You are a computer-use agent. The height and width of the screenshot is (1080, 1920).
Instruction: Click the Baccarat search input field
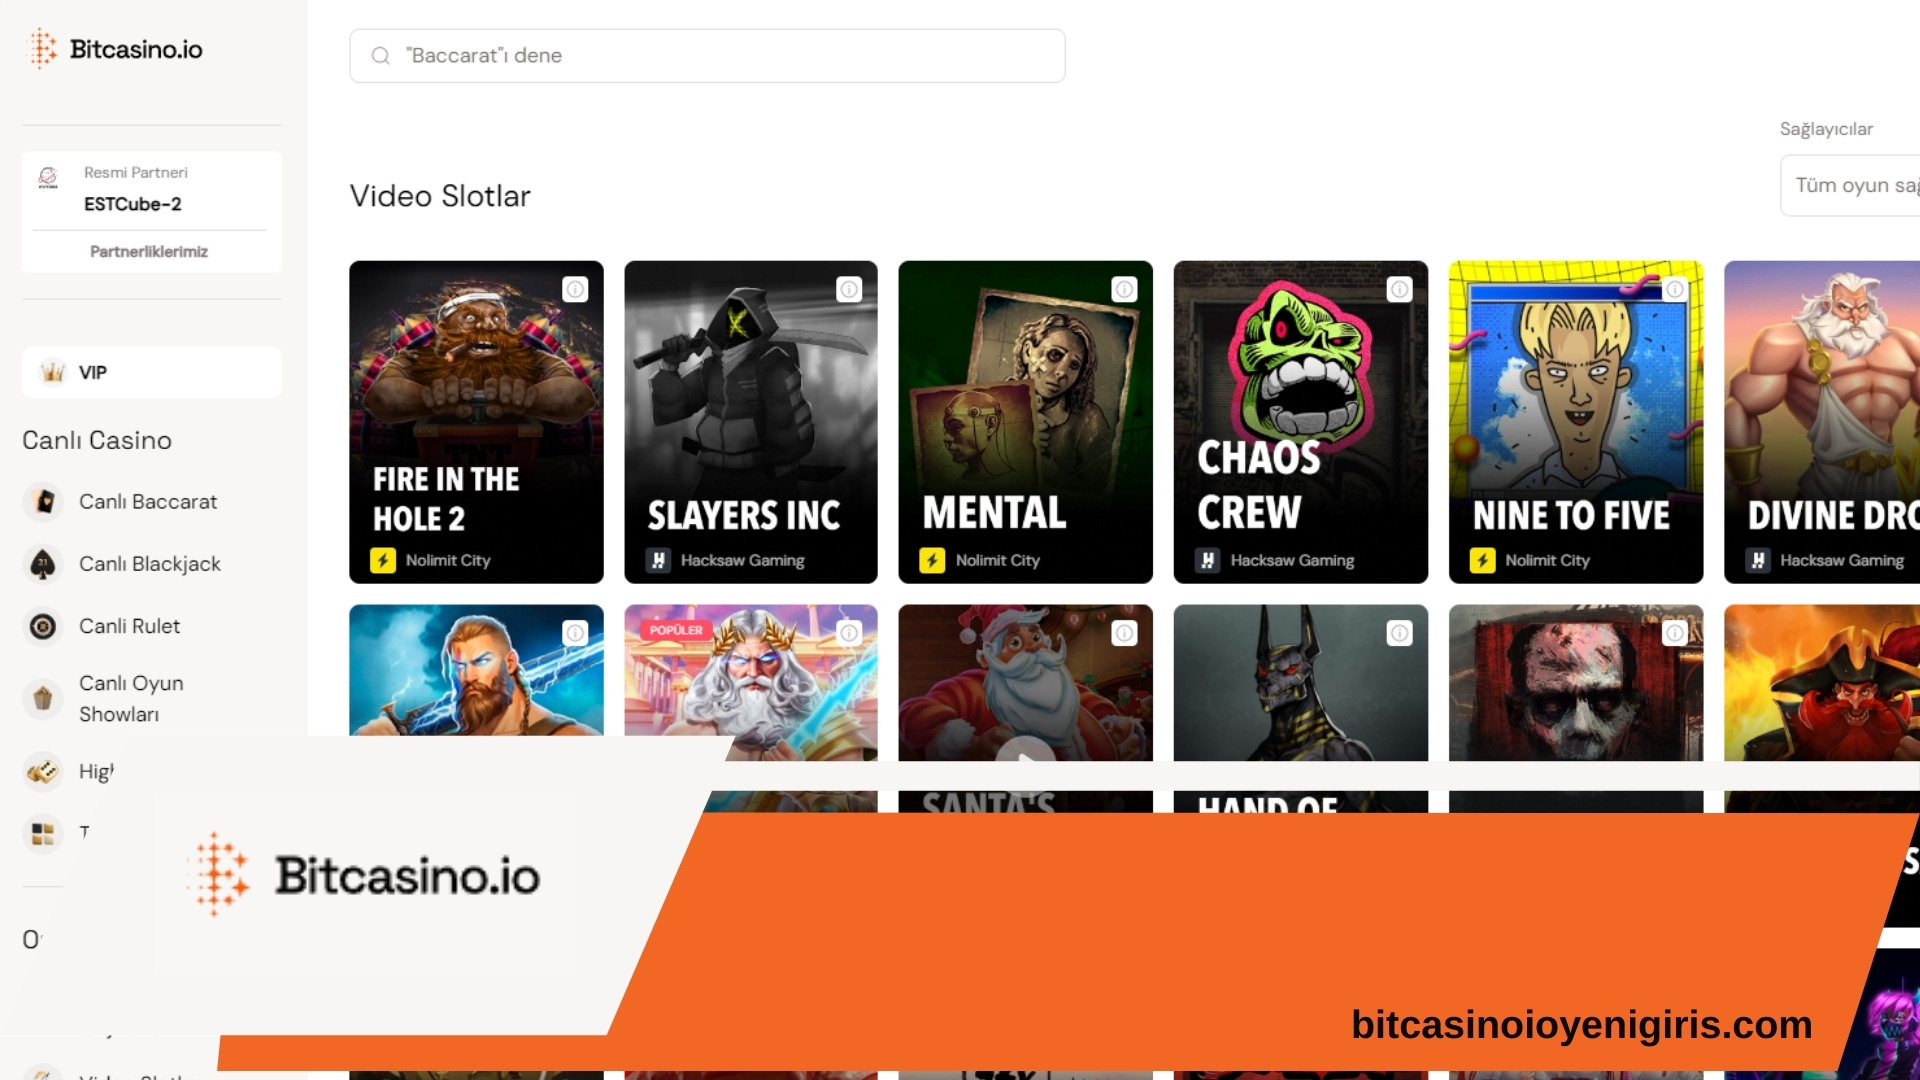click(707, 56)
